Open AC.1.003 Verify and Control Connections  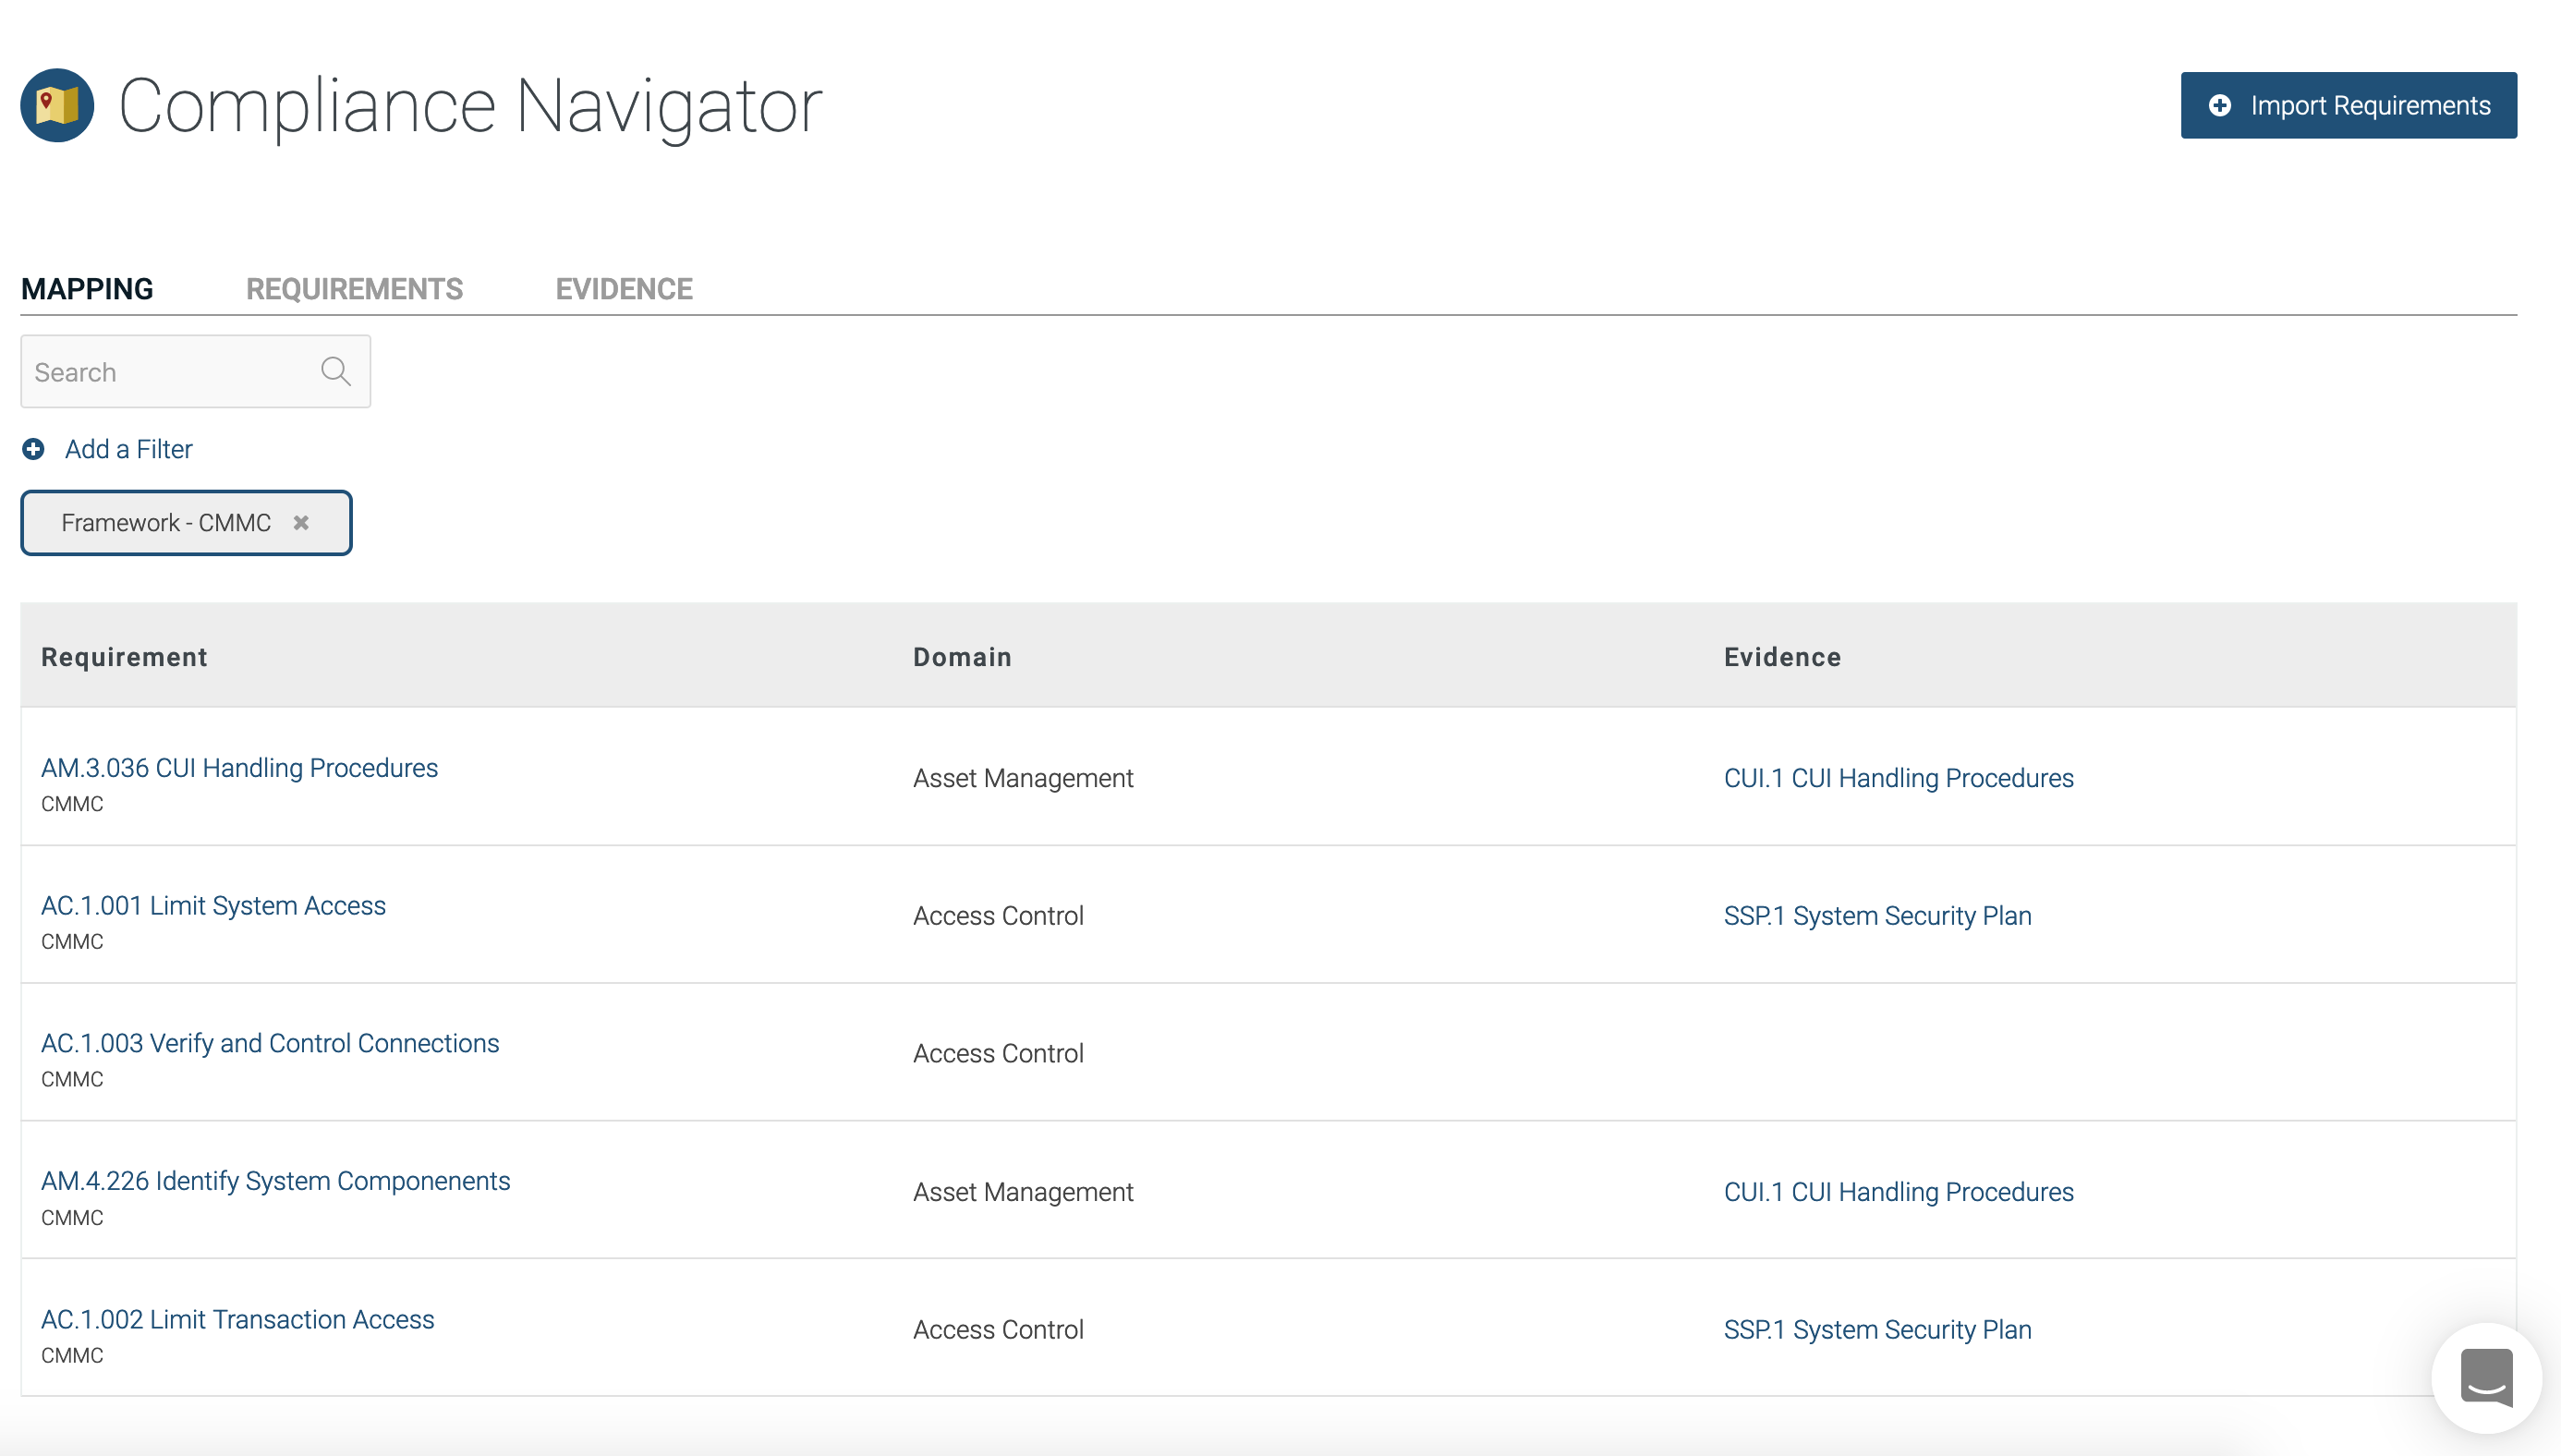(x=270, y=1043)
